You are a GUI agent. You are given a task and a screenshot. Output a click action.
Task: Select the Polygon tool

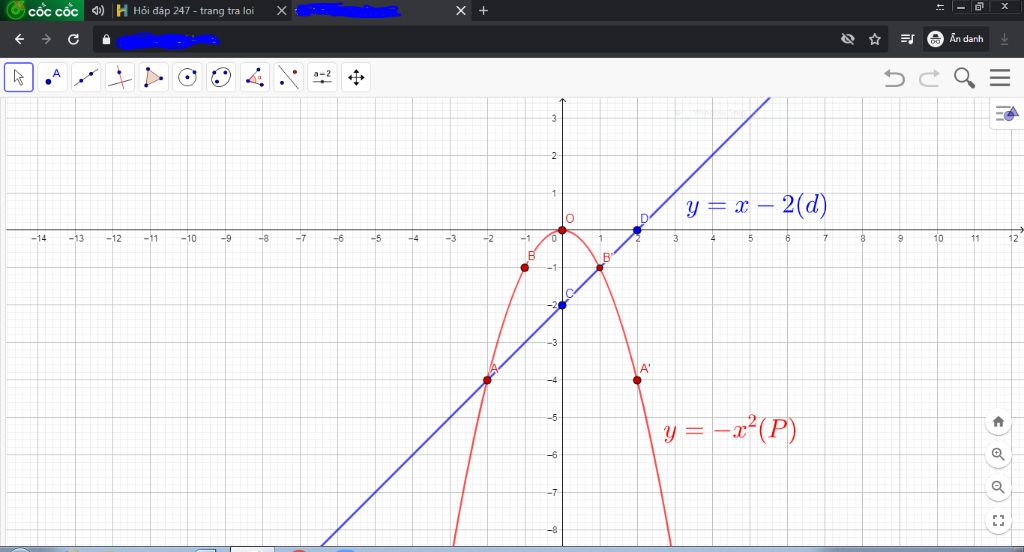coord(153,78)
